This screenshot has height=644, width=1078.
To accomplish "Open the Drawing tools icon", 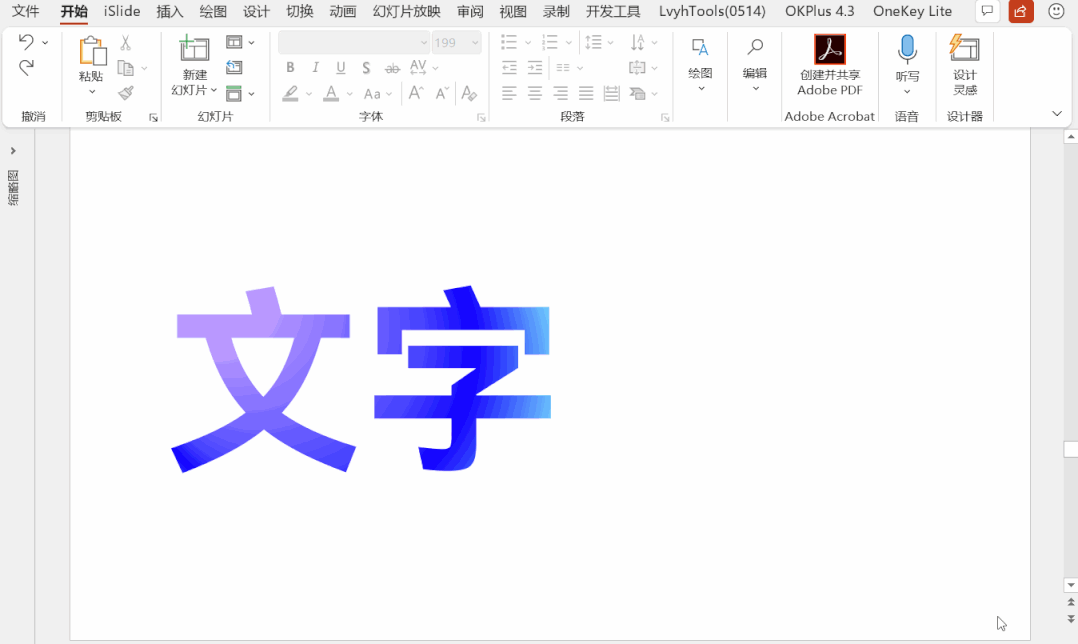I will tap(700, 47).
